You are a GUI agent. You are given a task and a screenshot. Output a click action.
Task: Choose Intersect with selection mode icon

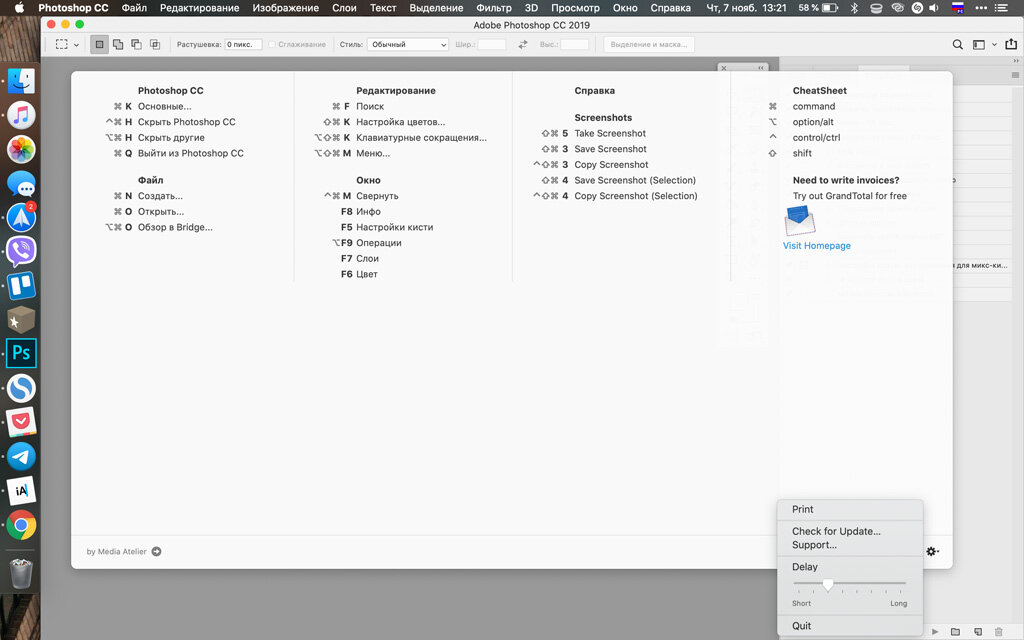[155, 44]
